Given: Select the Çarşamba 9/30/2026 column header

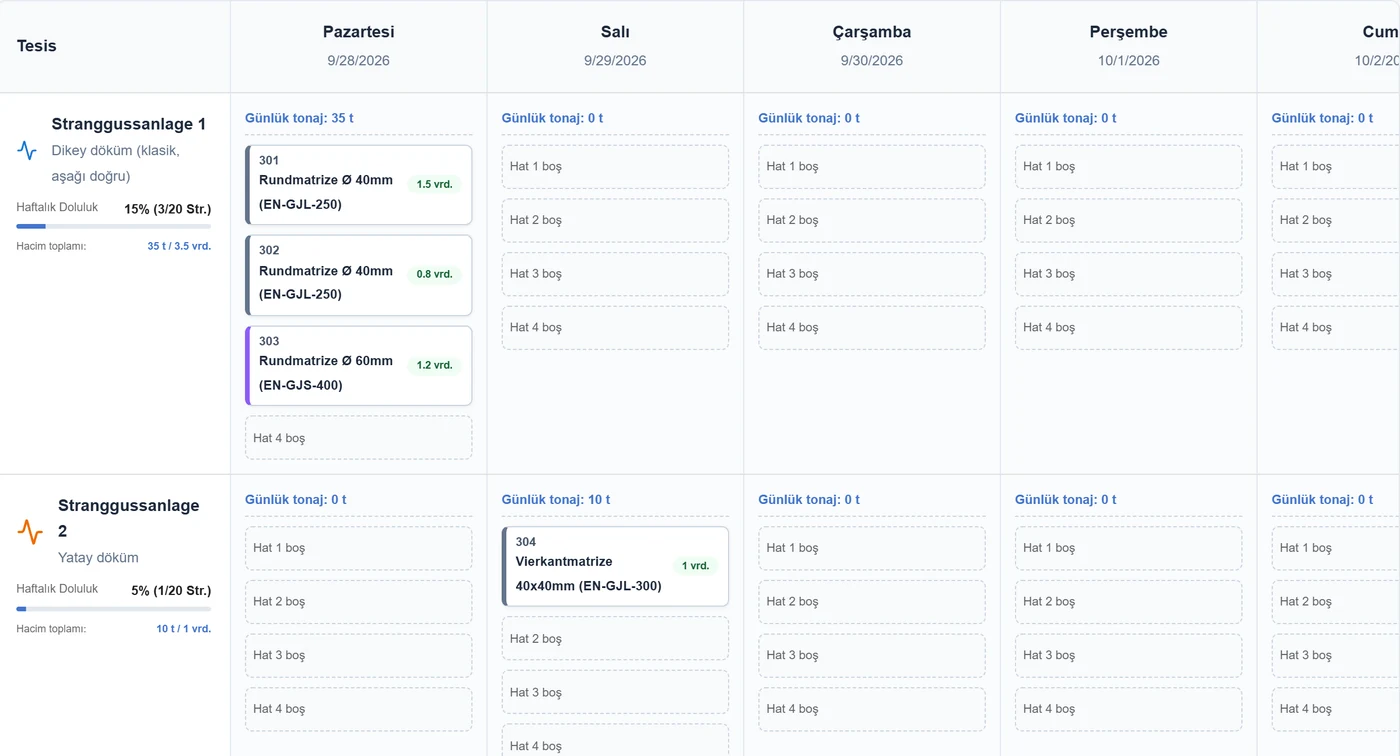Looking at the screenshot, I should (x=872, y=46).
